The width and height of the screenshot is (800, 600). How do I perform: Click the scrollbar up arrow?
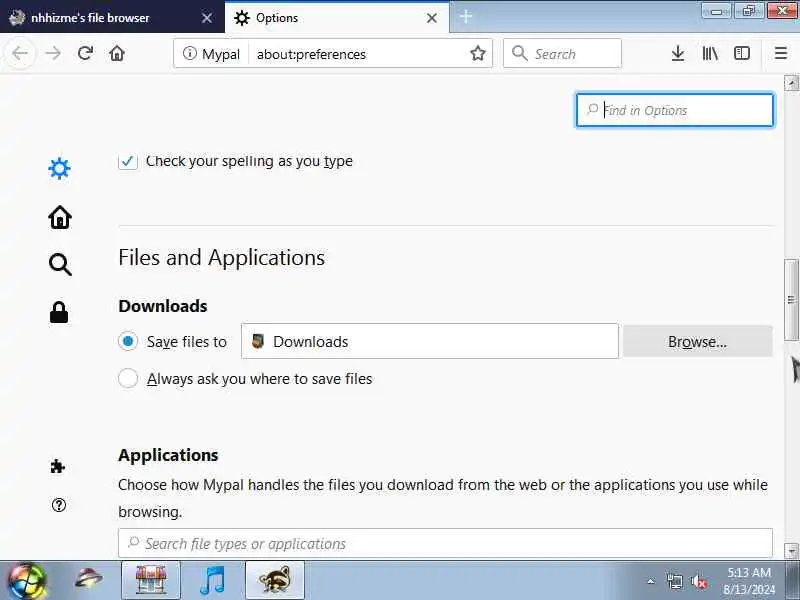791,83
